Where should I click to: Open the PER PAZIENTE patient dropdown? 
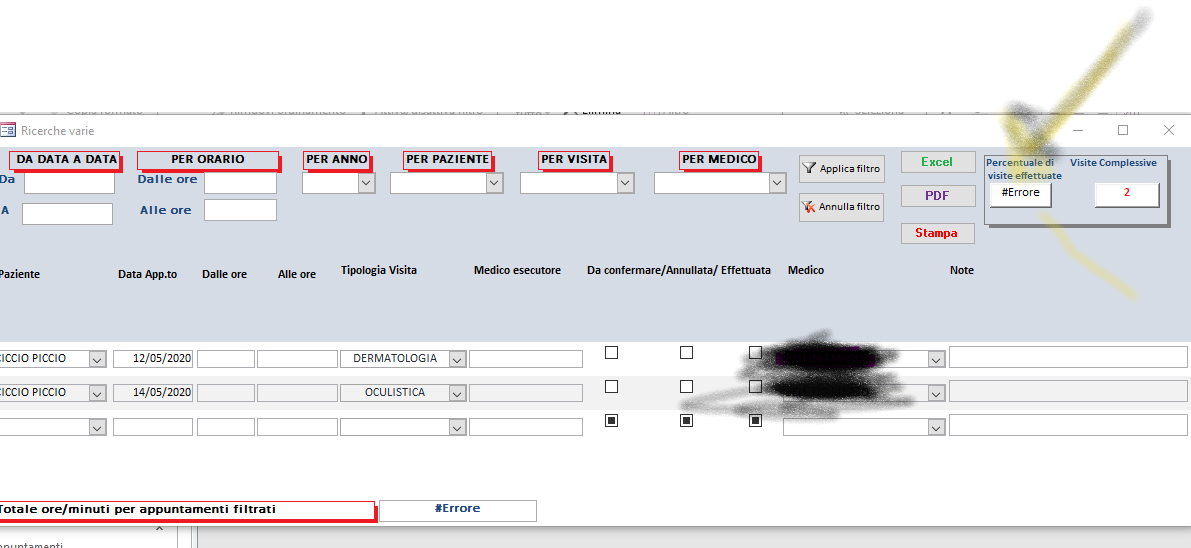click(494, 183)
